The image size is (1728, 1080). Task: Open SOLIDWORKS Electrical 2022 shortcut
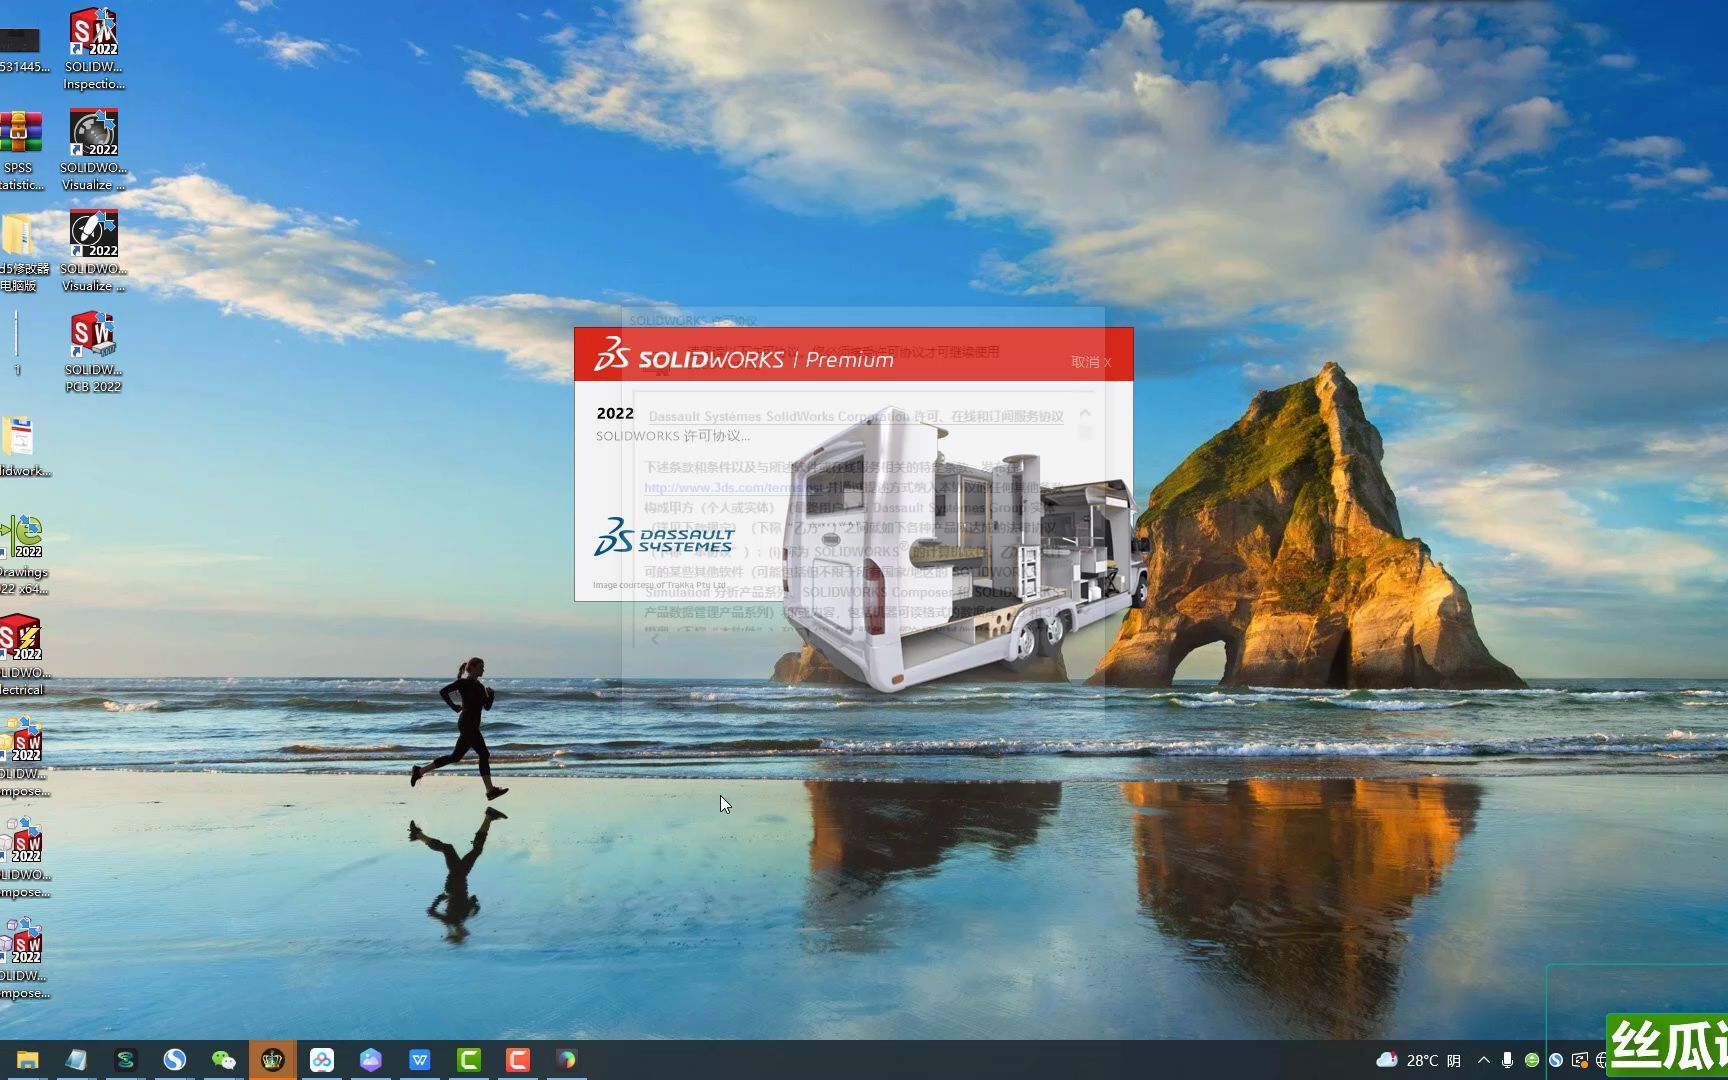click(x=24, y=655)
